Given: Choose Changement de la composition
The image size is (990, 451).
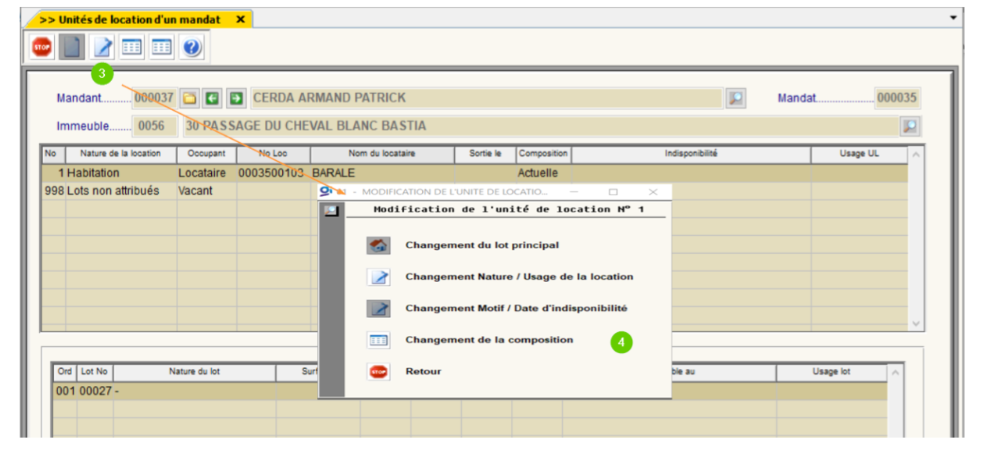Looking at the screenshot, I should [489, 340].
